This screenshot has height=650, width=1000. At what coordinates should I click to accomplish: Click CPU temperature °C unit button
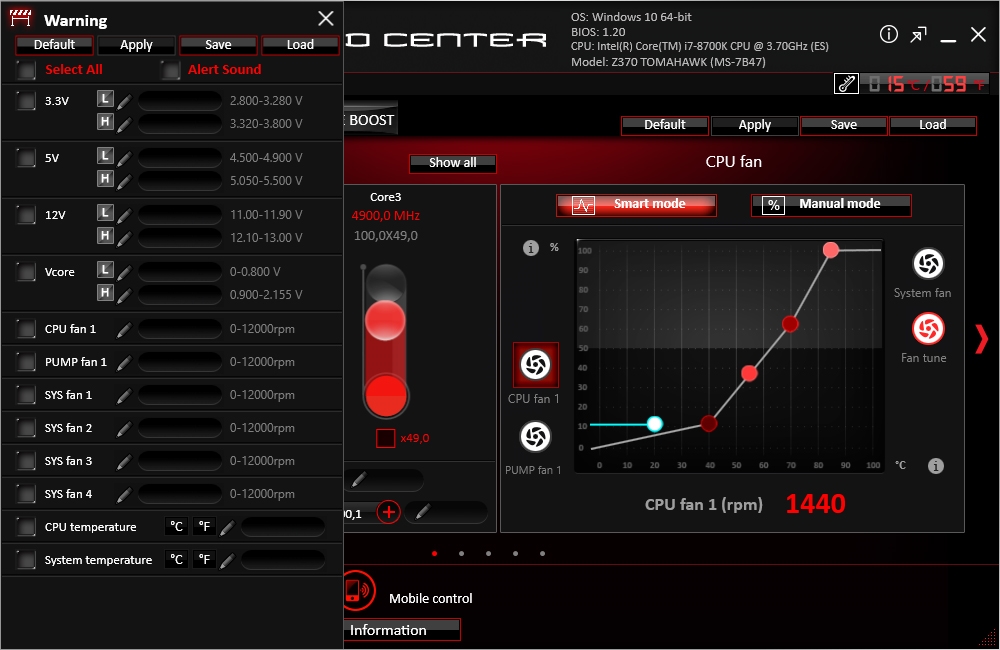(x=177, y=527)
